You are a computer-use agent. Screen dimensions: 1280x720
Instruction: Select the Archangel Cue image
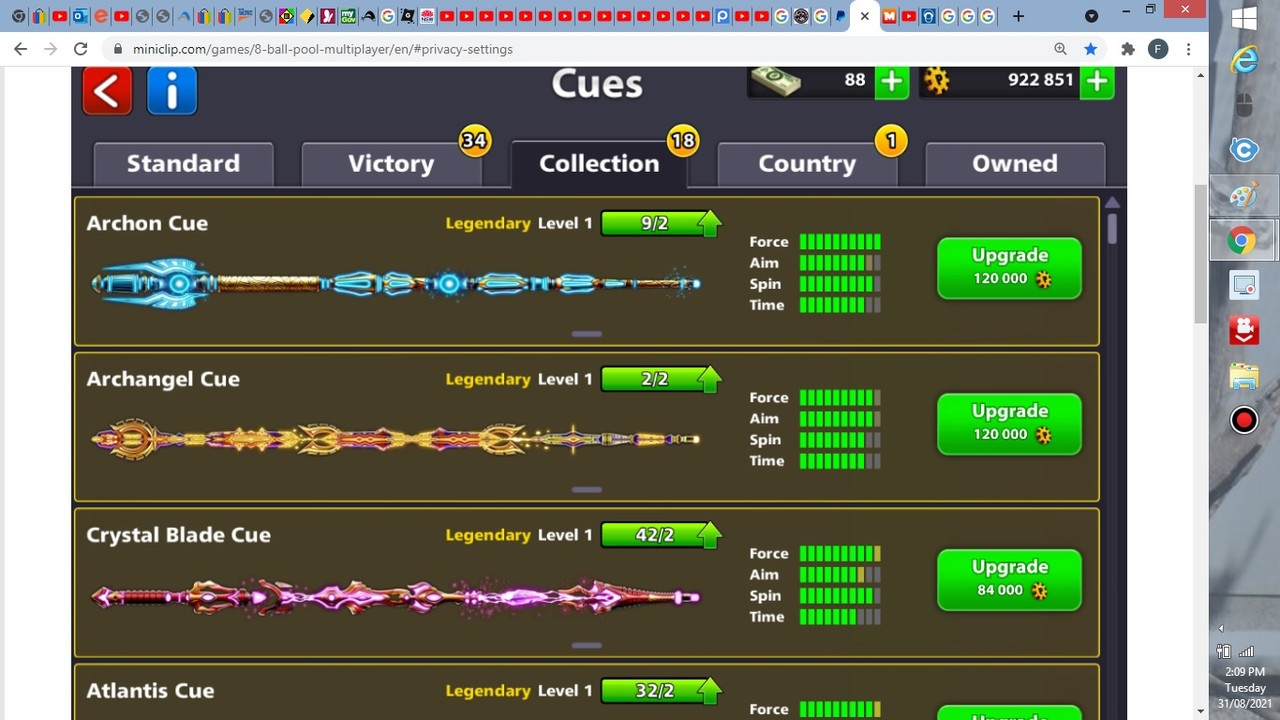pyautogui.click(x=396, y=439)
